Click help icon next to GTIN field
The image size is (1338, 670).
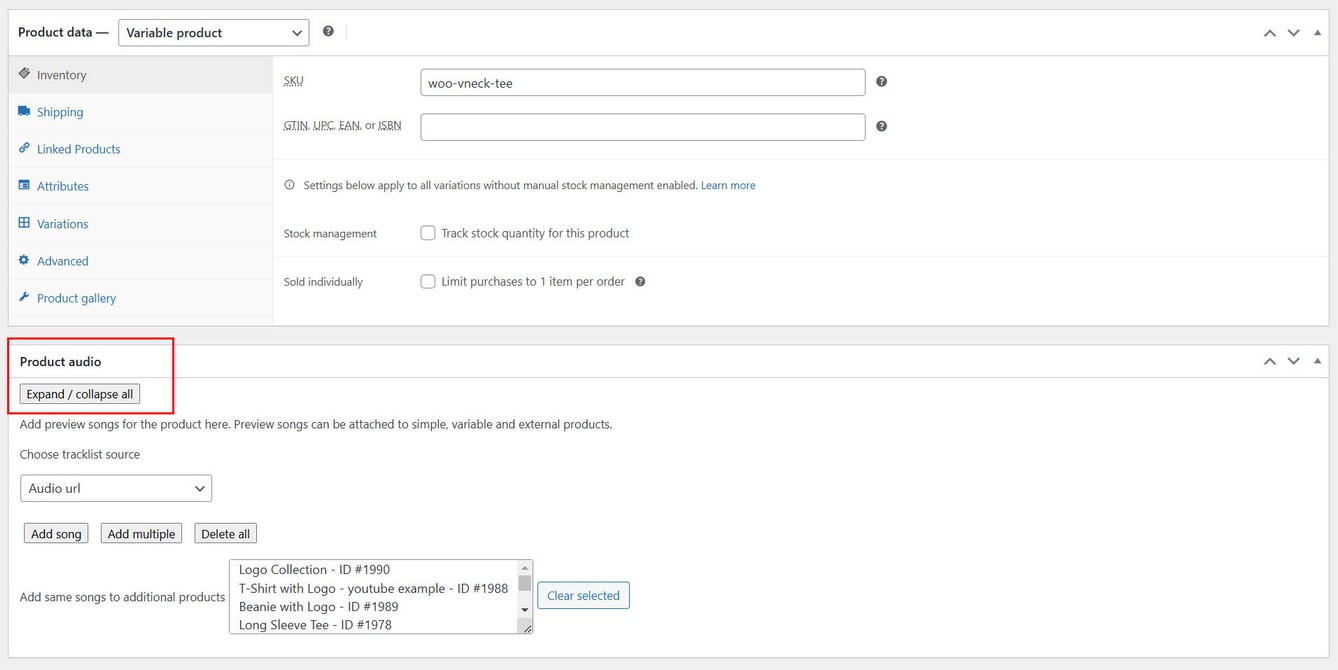pos(881,127)
